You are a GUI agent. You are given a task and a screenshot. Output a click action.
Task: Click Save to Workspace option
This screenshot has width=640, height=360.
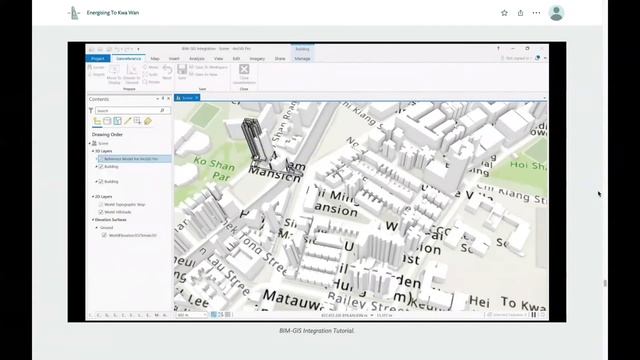(x=208, y=67)
